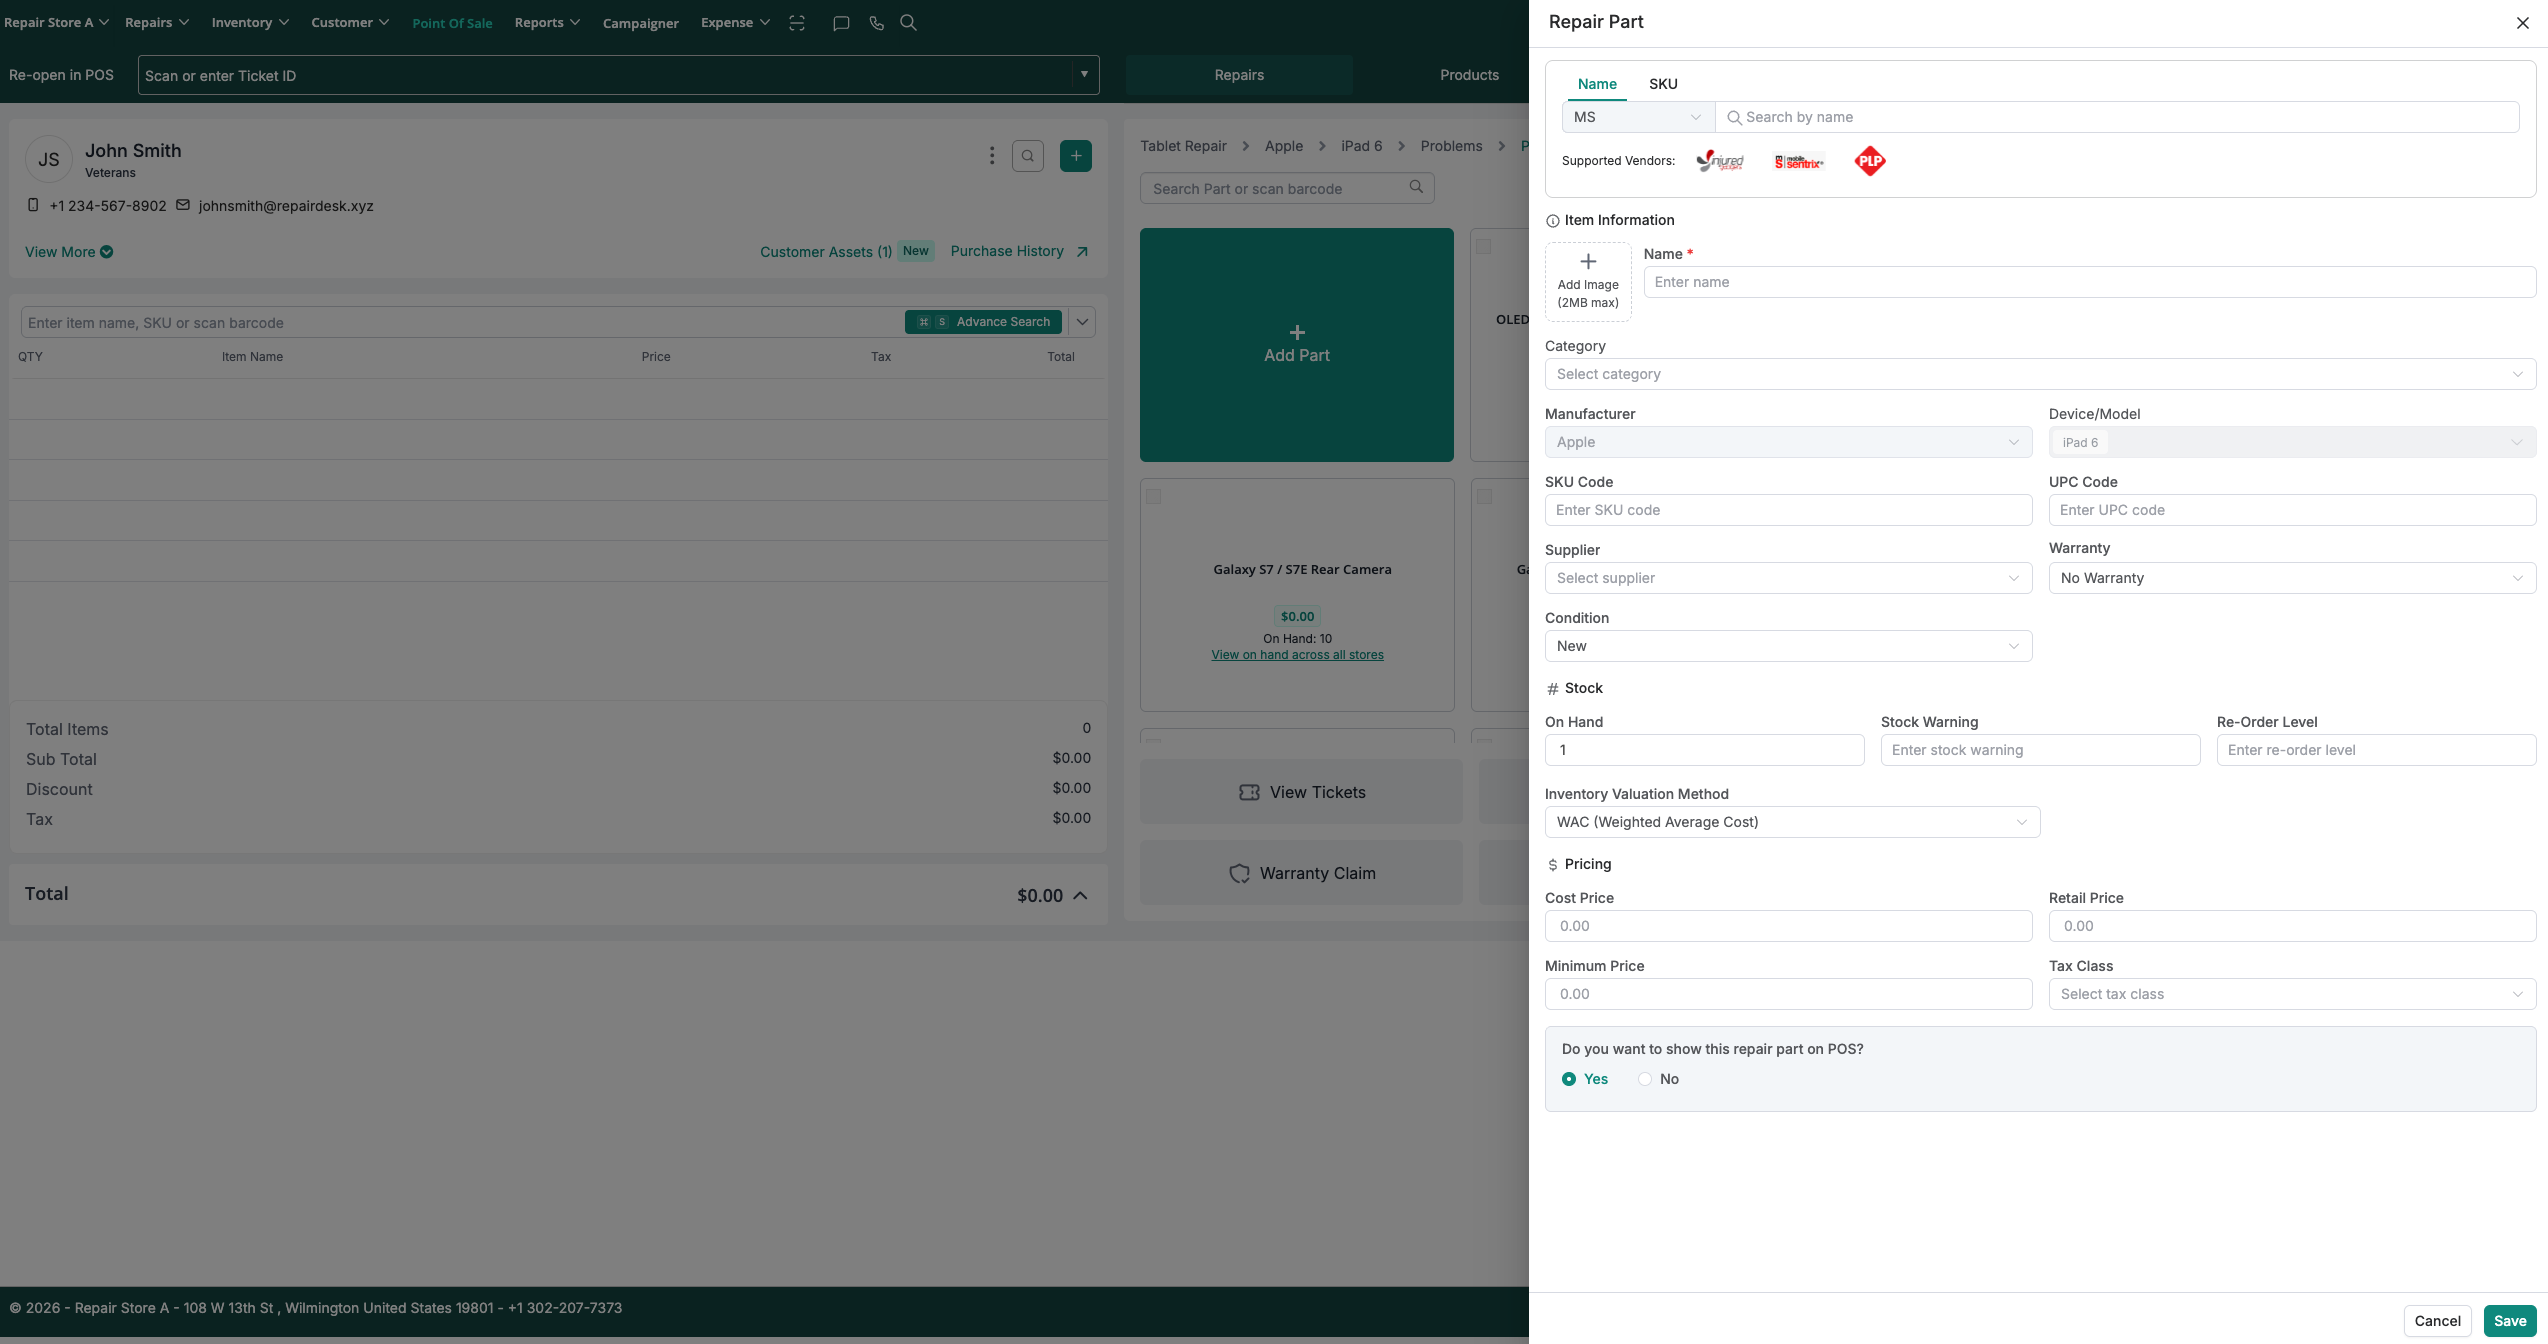The height and width of the screenshot is (1344, 2548).
Task: Open the Inventory Valuation Method dropdown
Action: pos(1791,822)
